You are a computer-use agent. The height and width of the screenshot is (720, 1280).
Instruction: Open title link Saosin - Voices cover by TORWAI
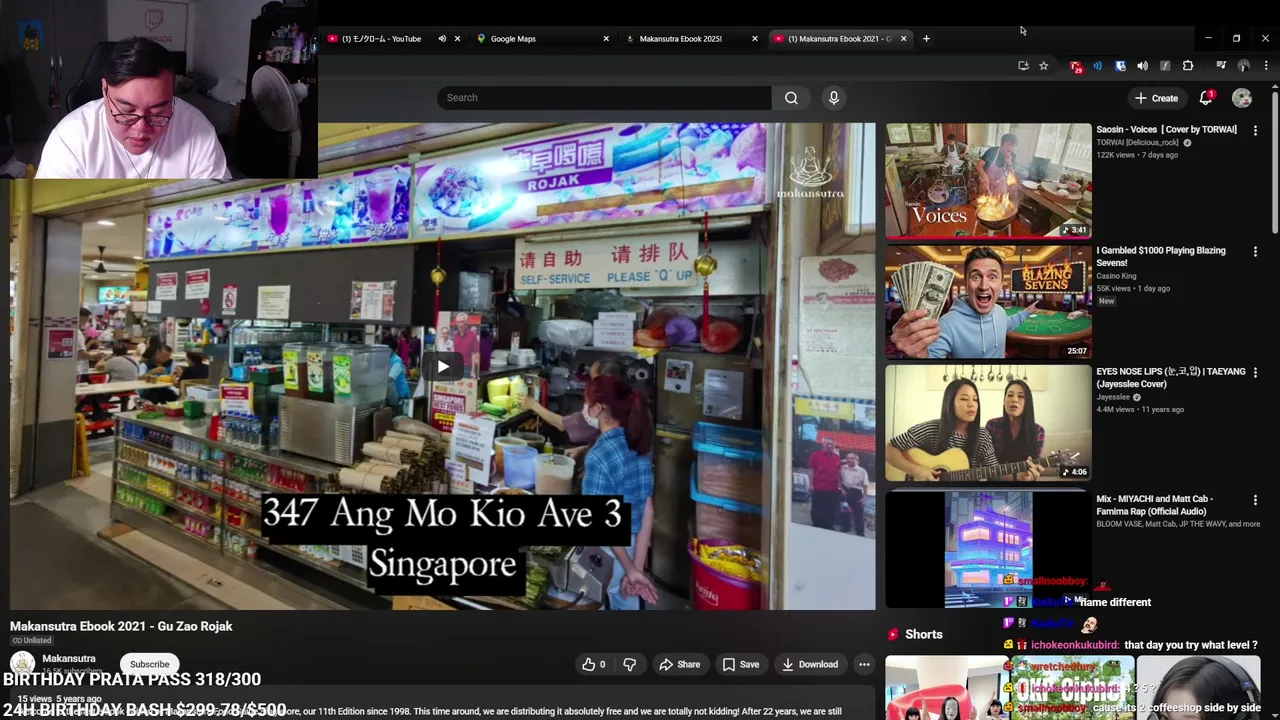tap(1166, 130)
